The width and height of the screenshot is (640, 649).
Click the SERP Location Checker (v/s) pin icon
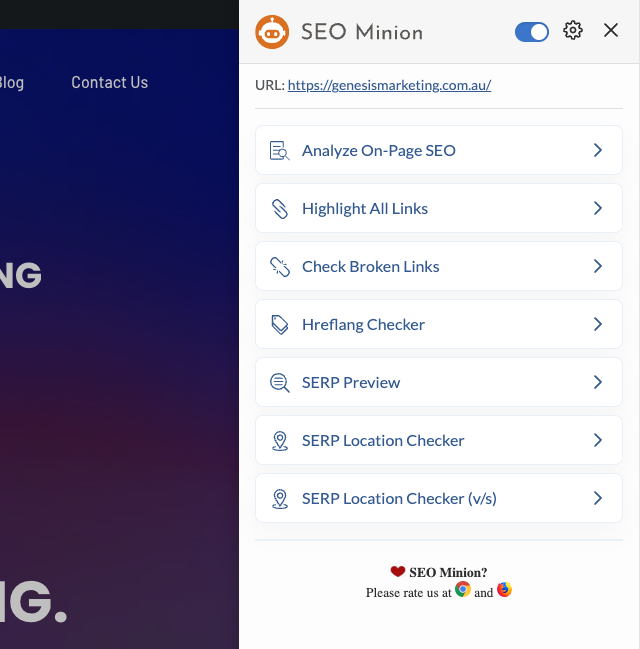(x=280, y=499)
